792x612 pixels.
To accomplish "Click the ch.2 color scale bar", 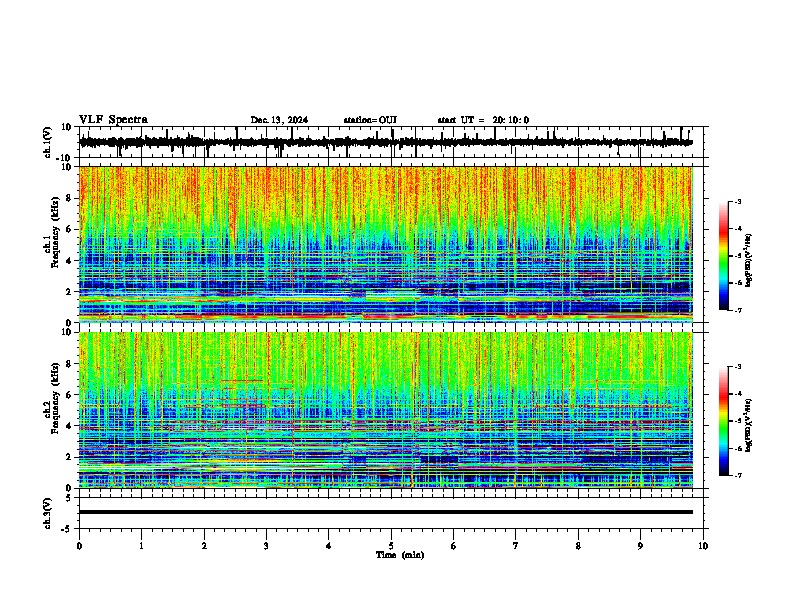I will (724, 421).
